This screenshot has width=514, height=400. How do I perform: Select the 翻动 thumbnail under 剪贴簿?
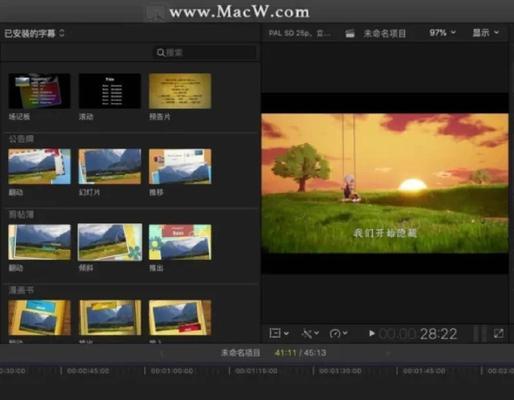pyautogui.click(x=39, y=242)
